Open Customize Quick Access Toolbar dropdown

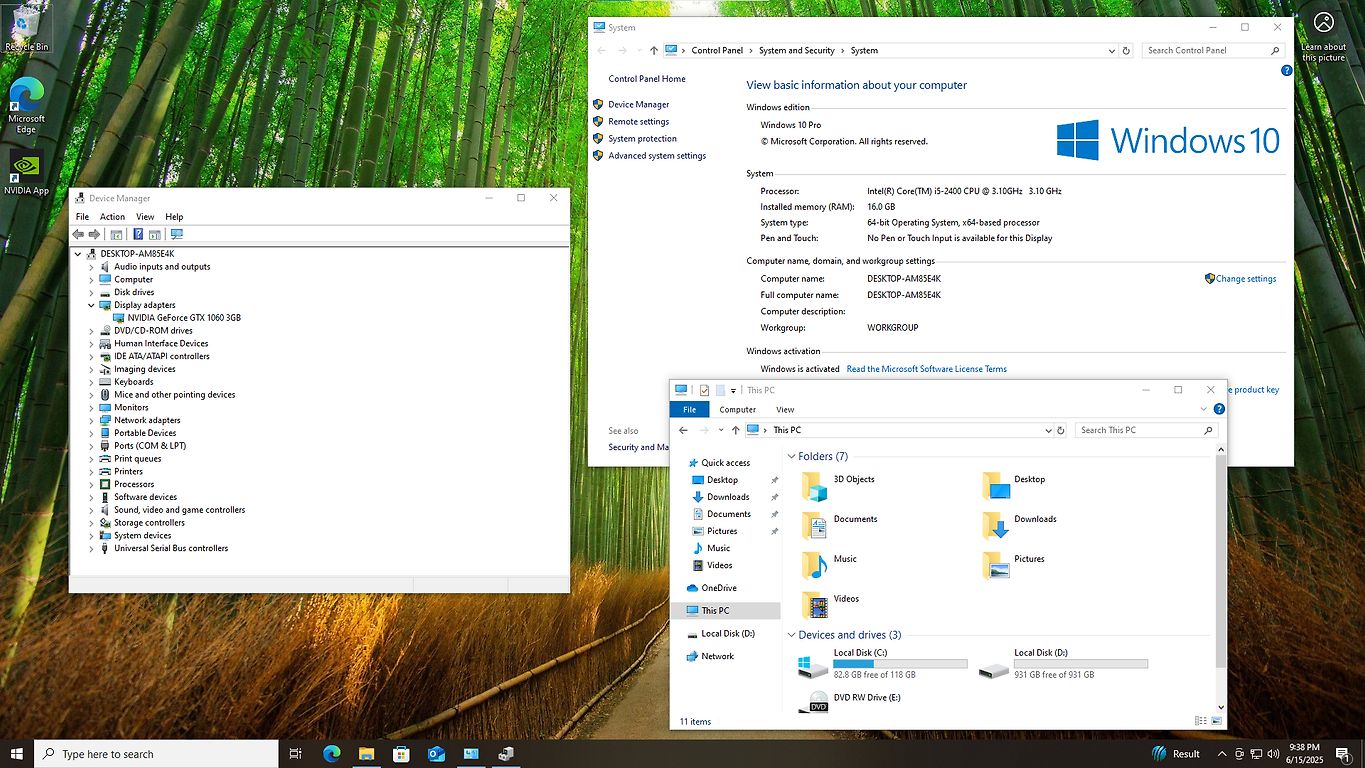pyautogui.click(x=733, y=391)
